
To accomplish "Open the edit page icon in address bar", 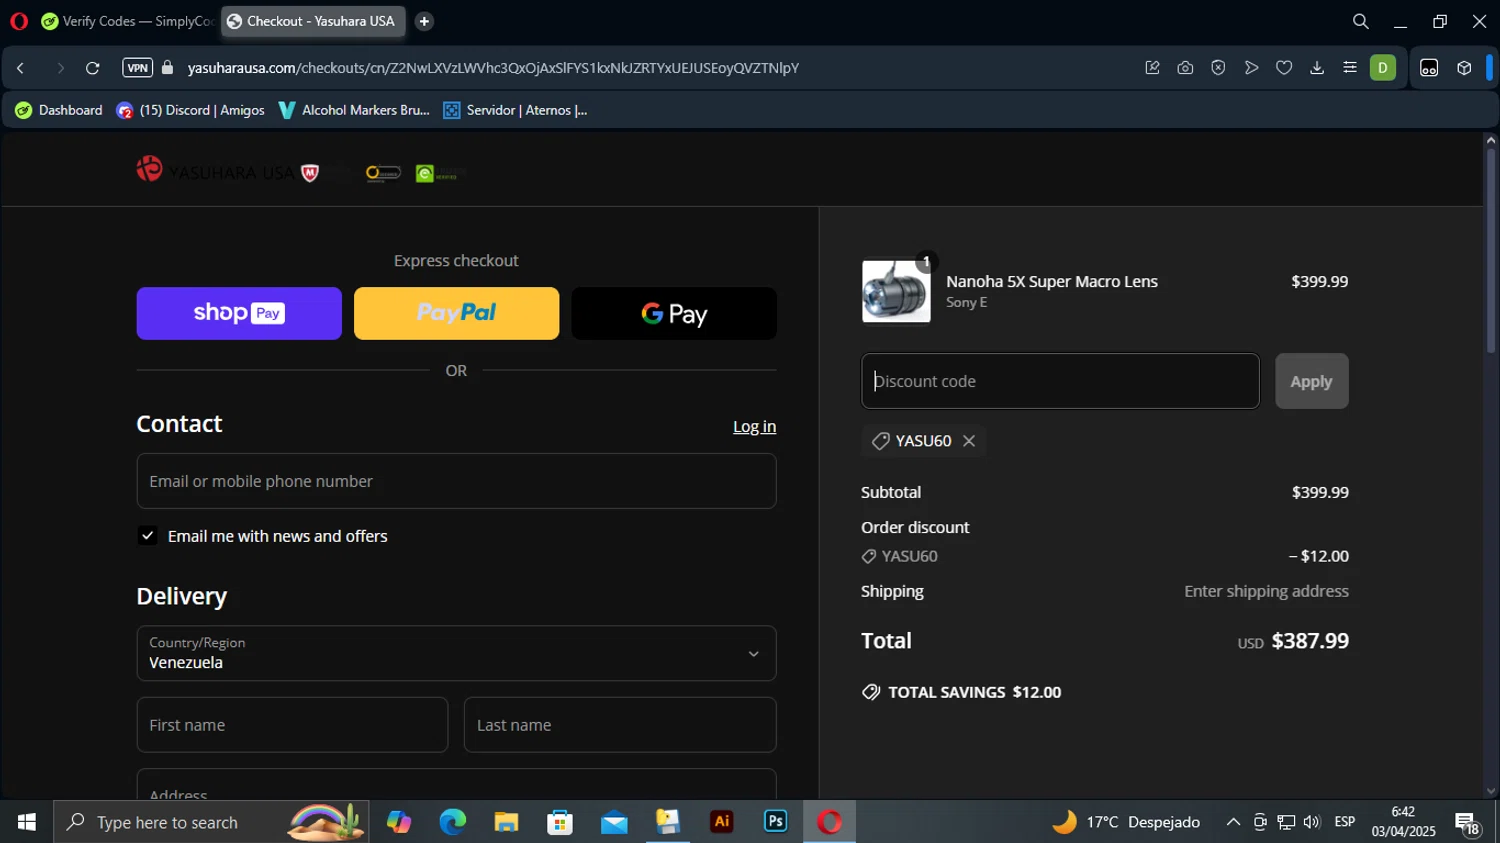I will point(1152,68).
